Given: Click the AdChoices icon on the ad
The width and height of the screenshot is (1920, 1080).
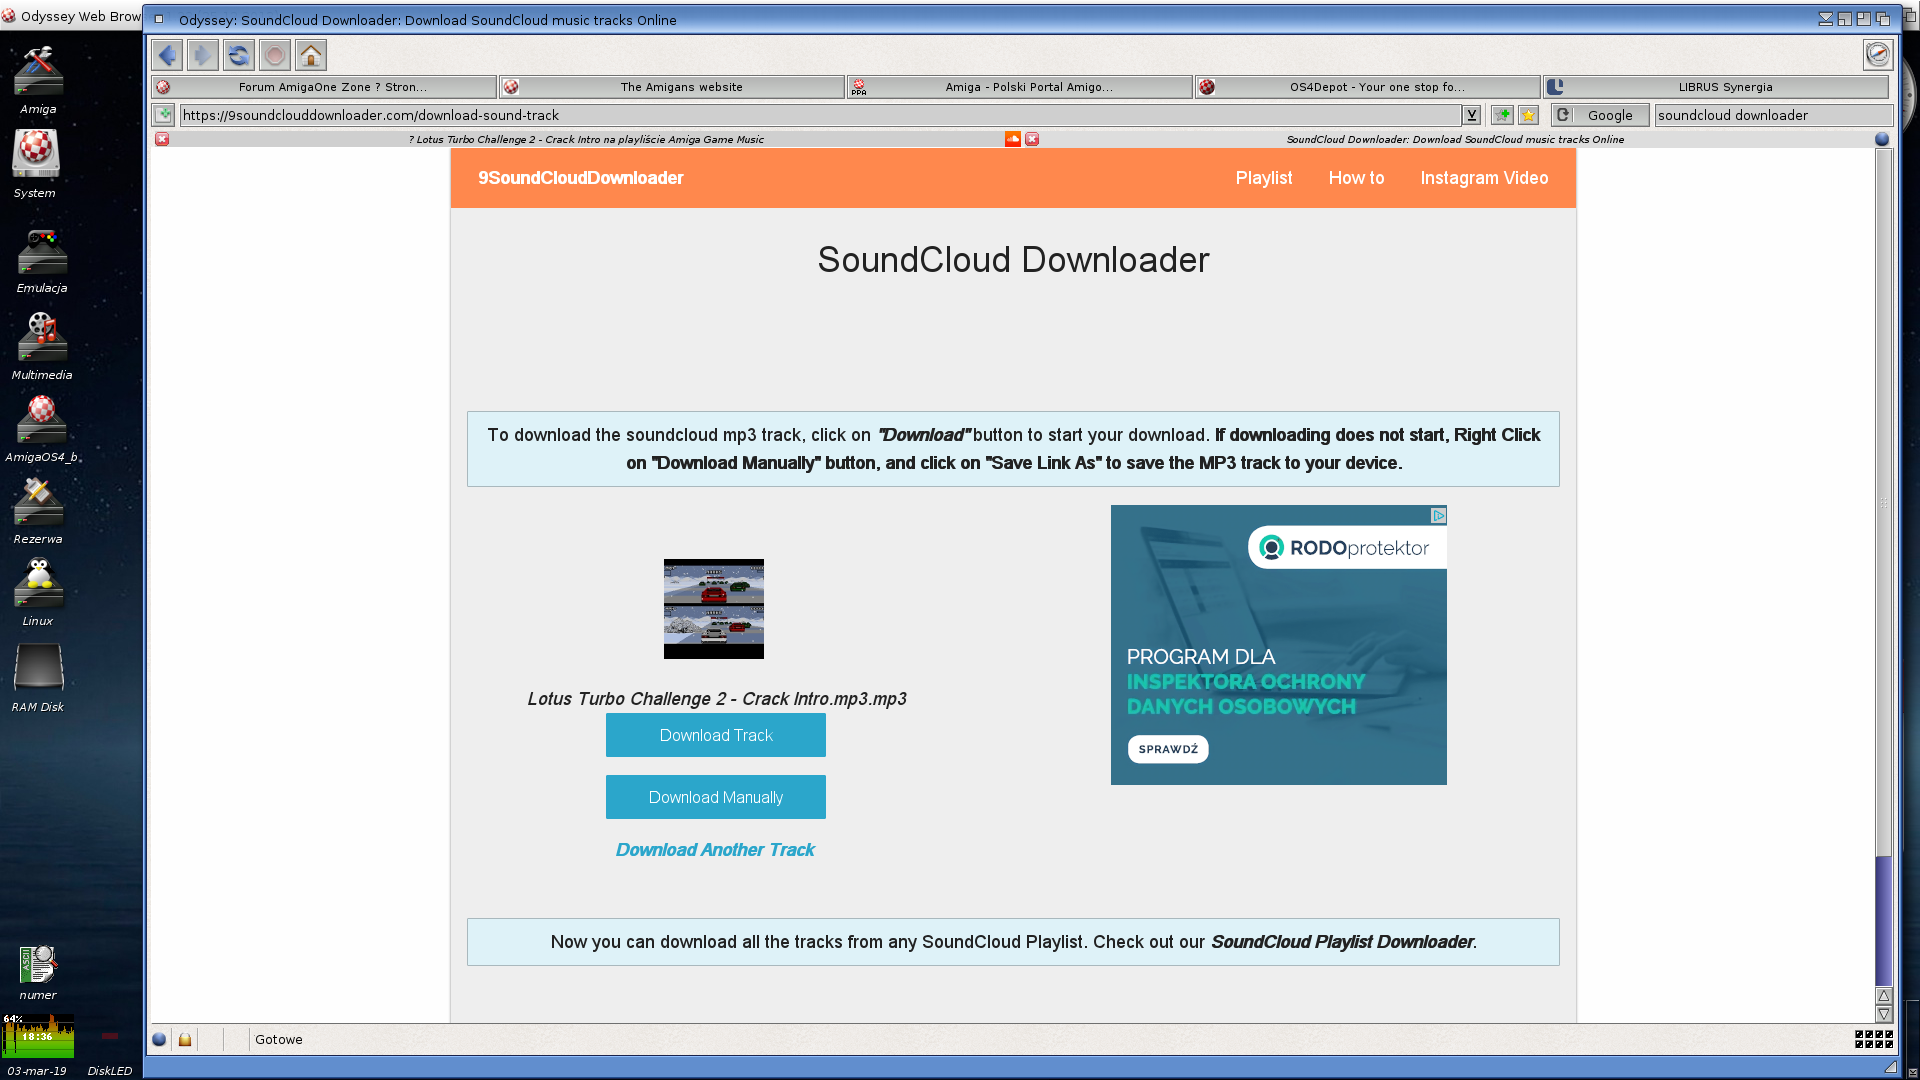Looking at the screenshot, I should pyautogui.click(x=1438, y=516).
